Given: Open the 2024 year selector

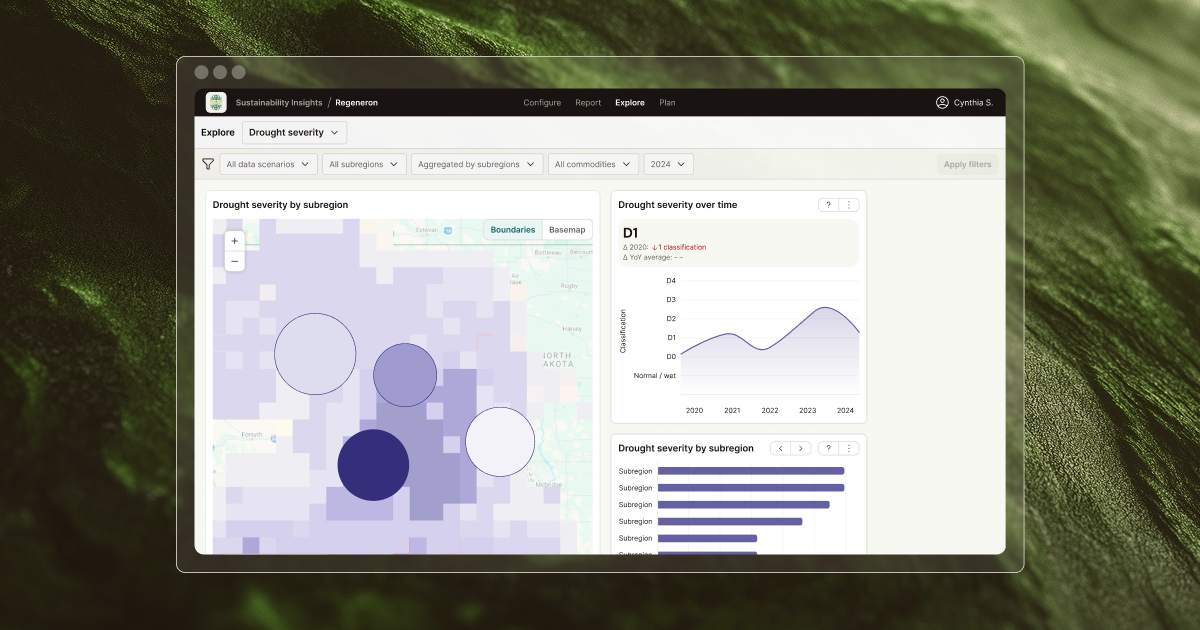Looking at the screenshot, I should coord(668,163).
